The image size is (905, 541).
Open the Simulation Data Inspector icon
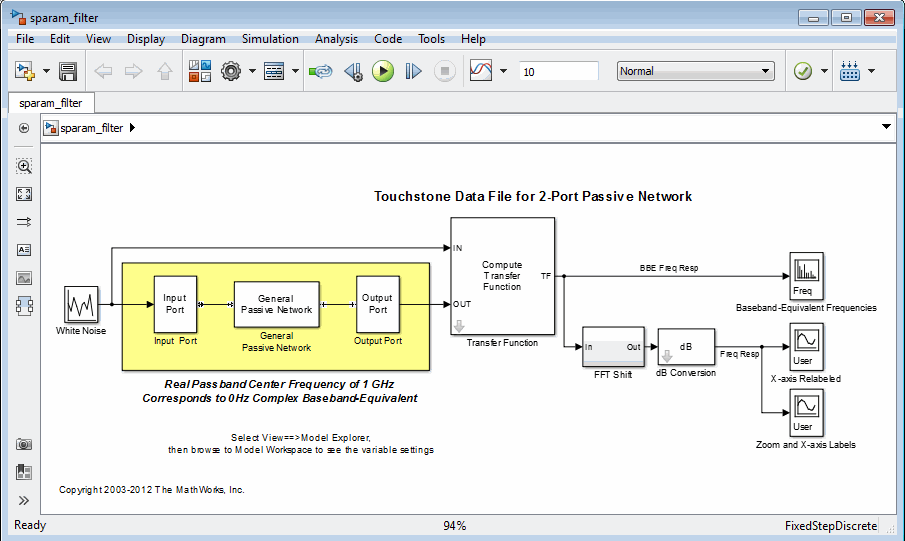coord(481,71)
